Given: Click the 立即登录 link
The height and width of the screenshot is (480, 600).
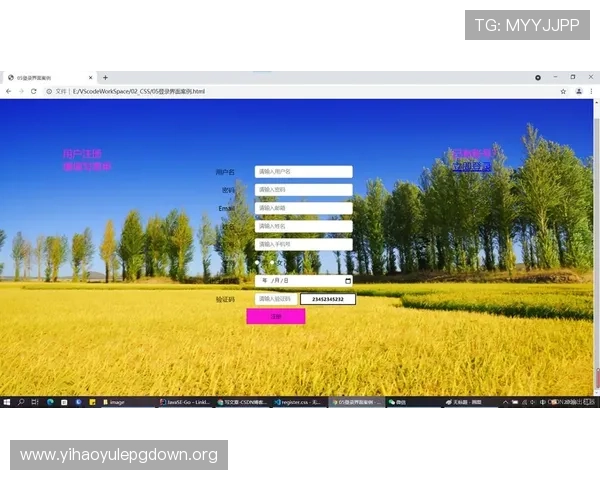Looking at the screenshot, I should [472, 167].
